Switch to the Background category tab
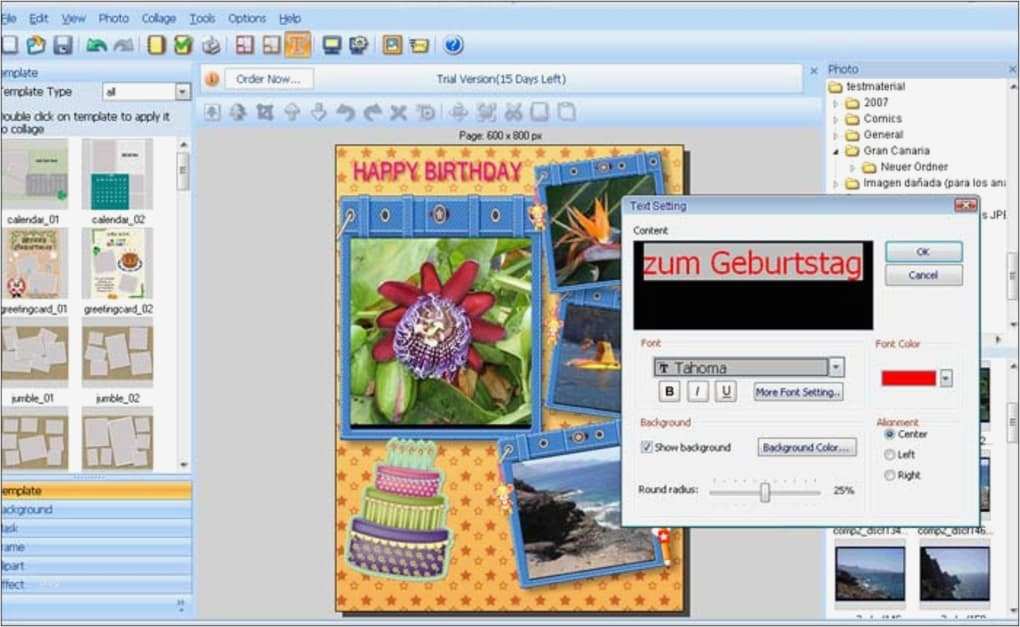The width and height of the screenshot is (1020, 627). coord(96,509)
